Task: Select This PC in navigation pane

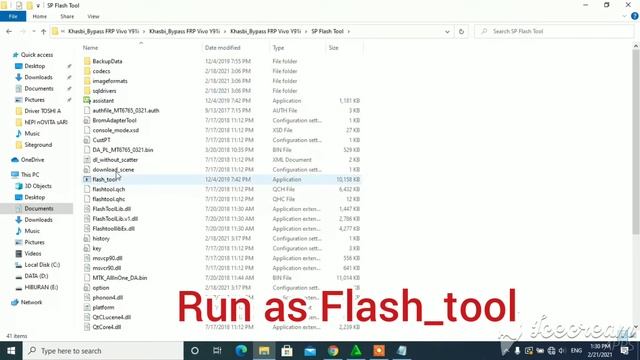Action: 30,174
